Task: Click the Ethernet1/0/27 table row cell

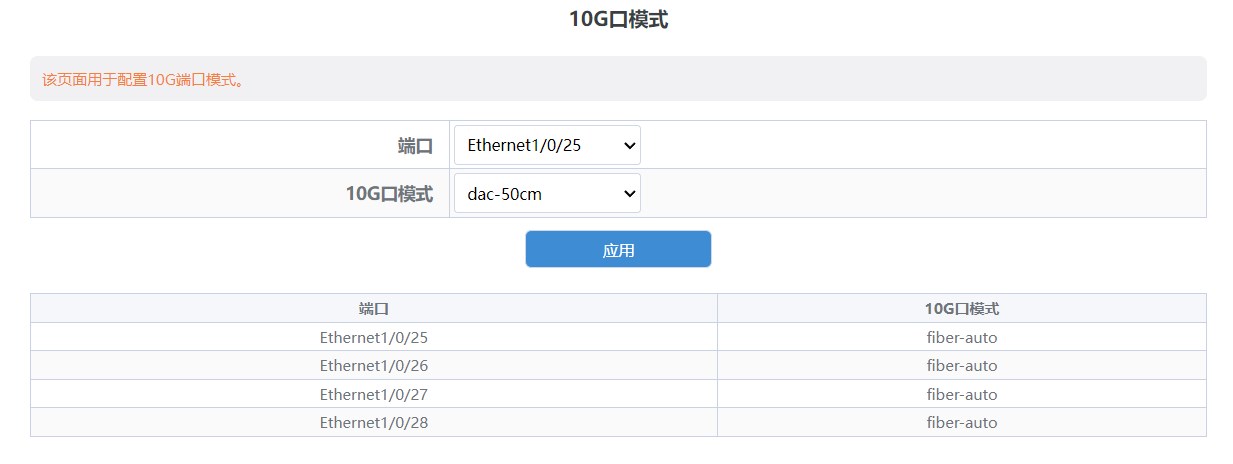Action: (x=374, y=394)
